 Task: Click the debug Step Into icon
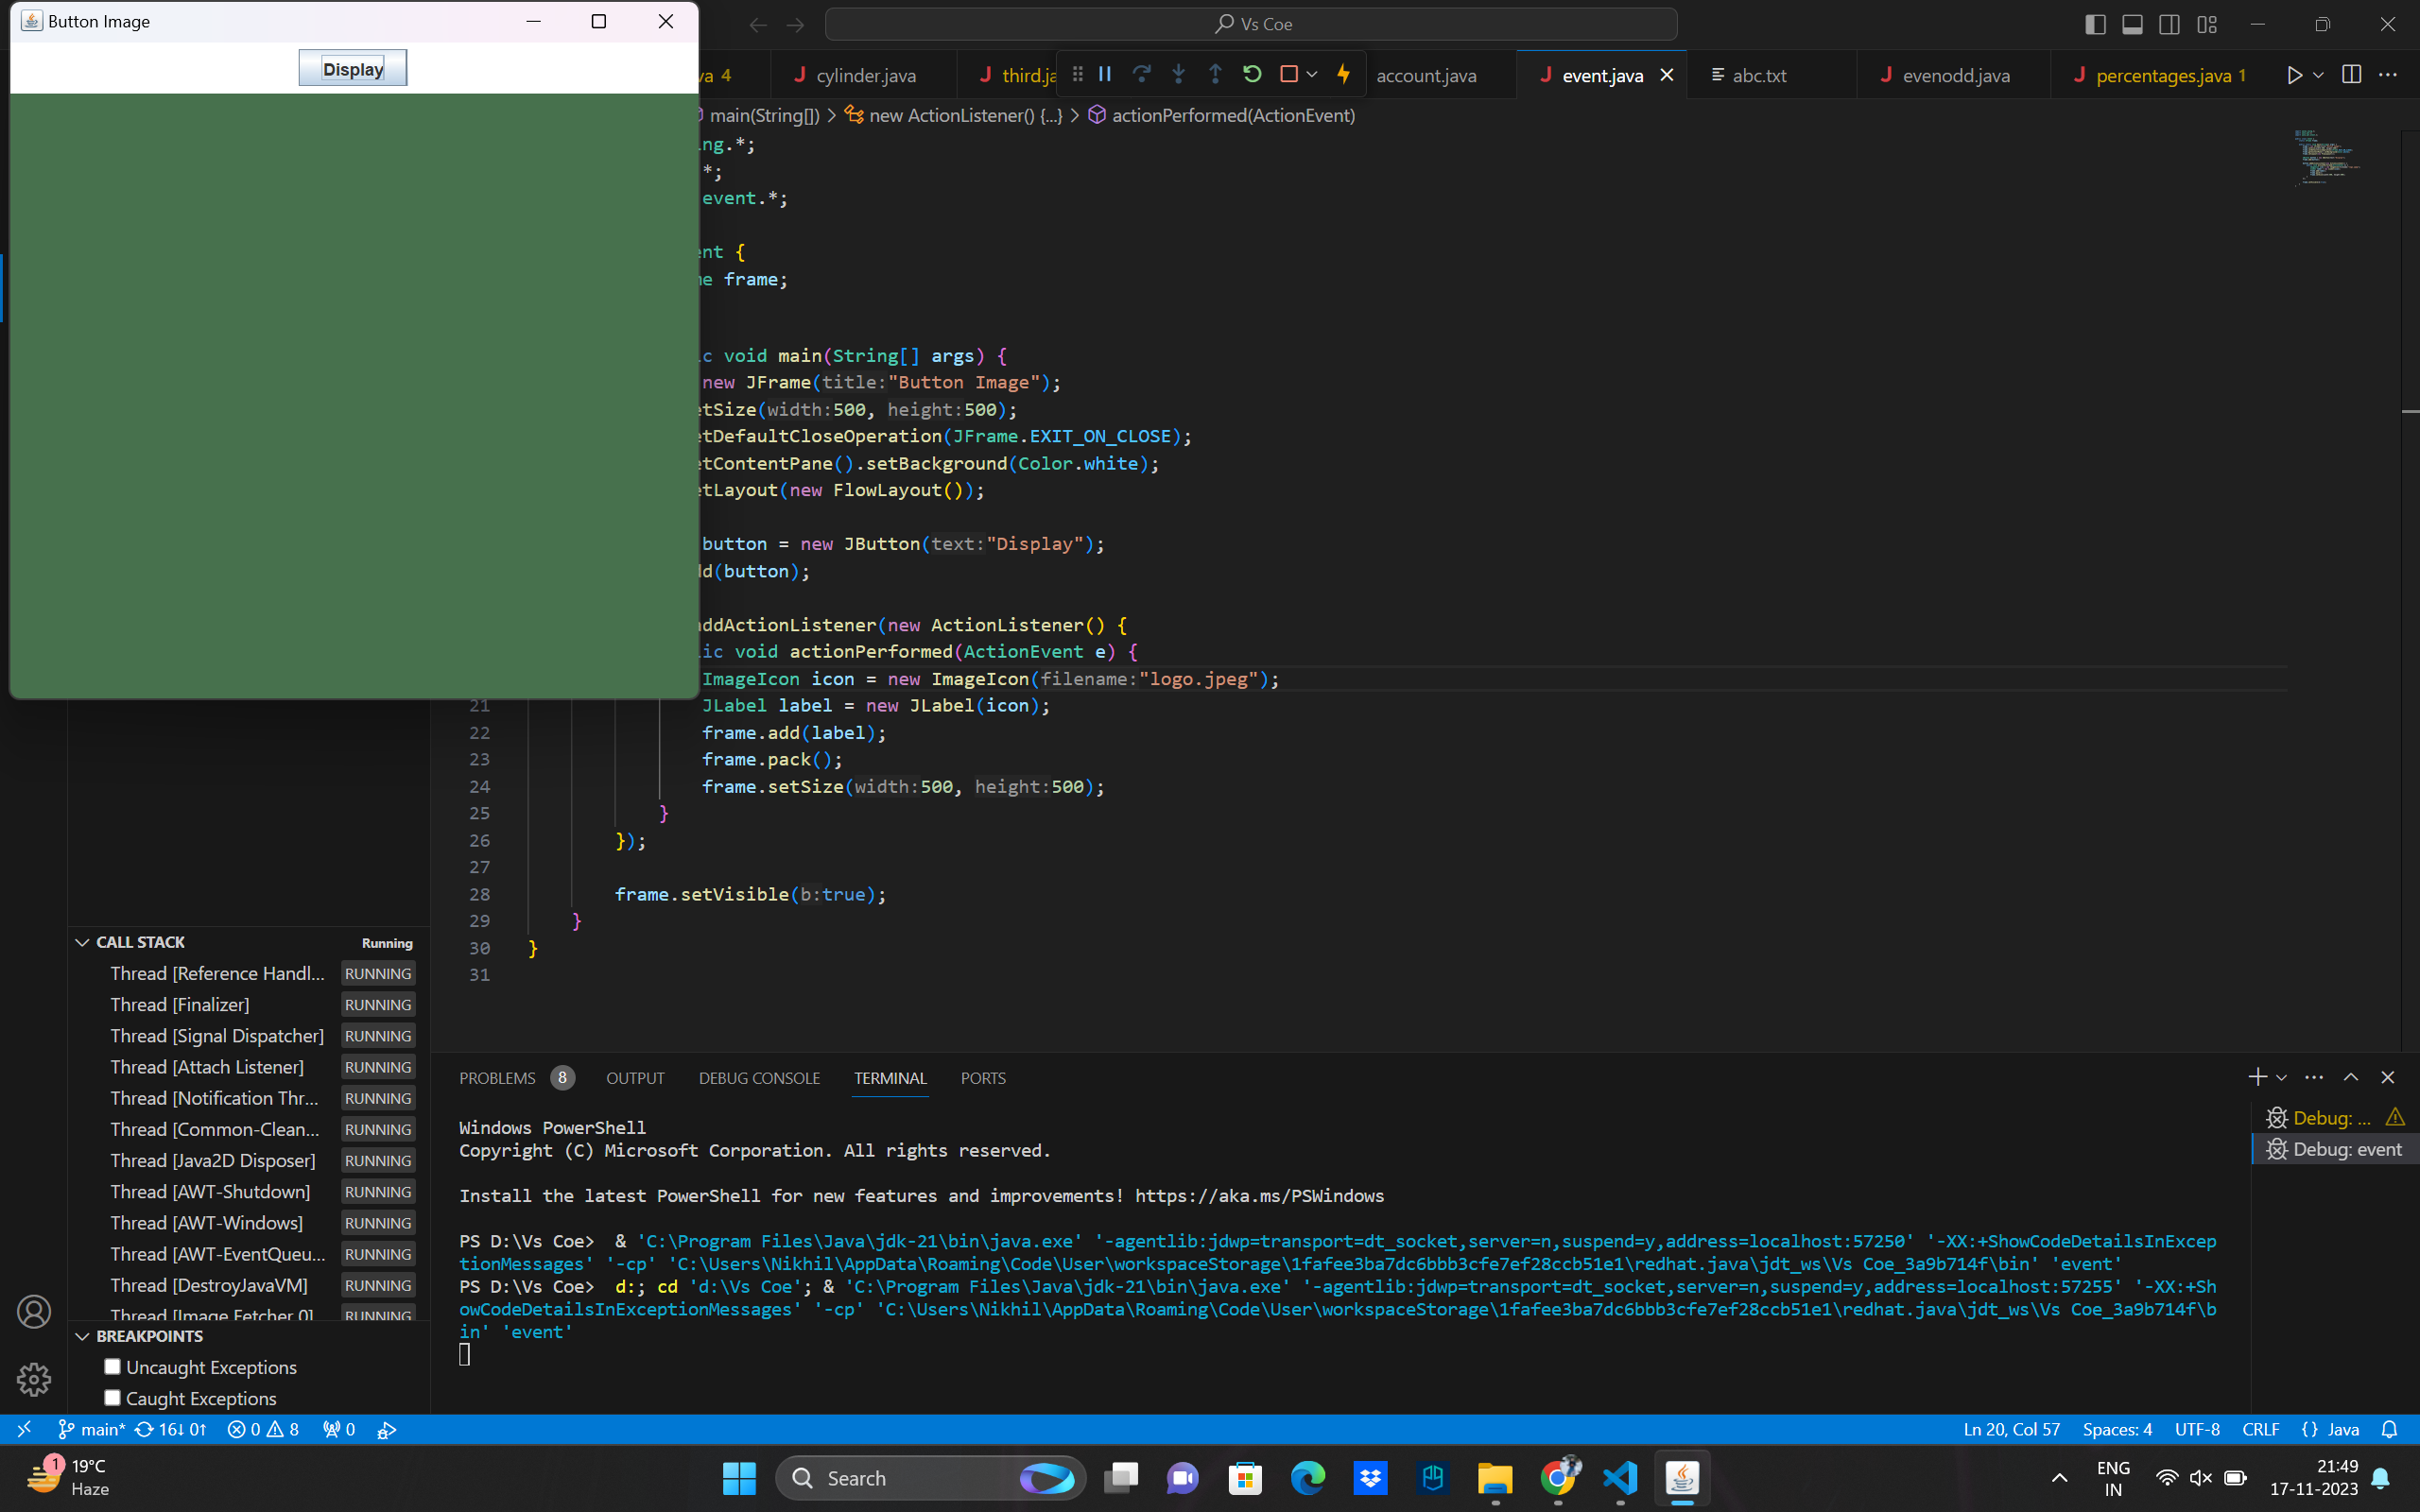pyautogui.click(x=1178, y=74)
